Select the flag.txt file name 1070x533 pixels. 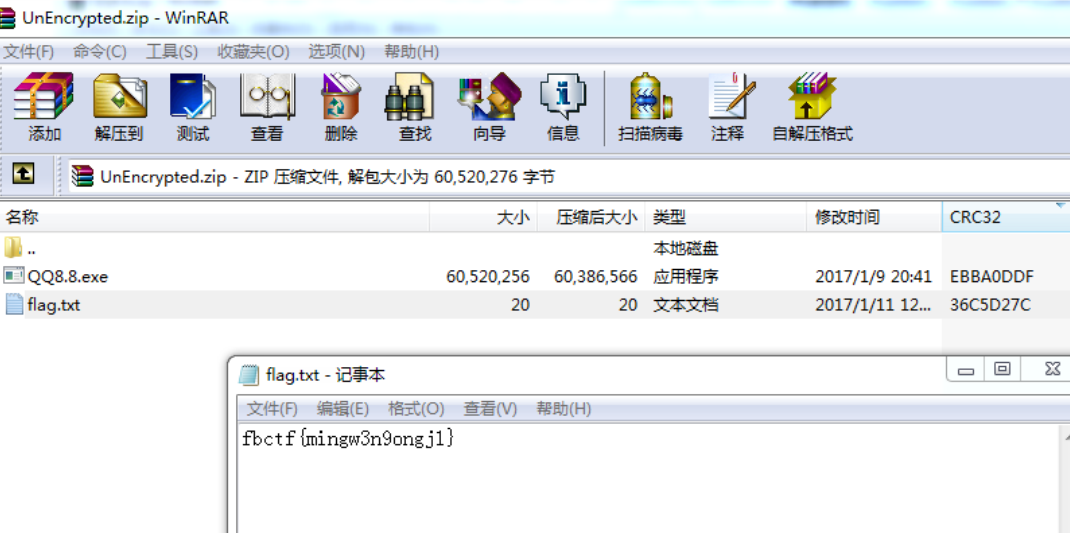pyautogui.click(x=54, y=304)
